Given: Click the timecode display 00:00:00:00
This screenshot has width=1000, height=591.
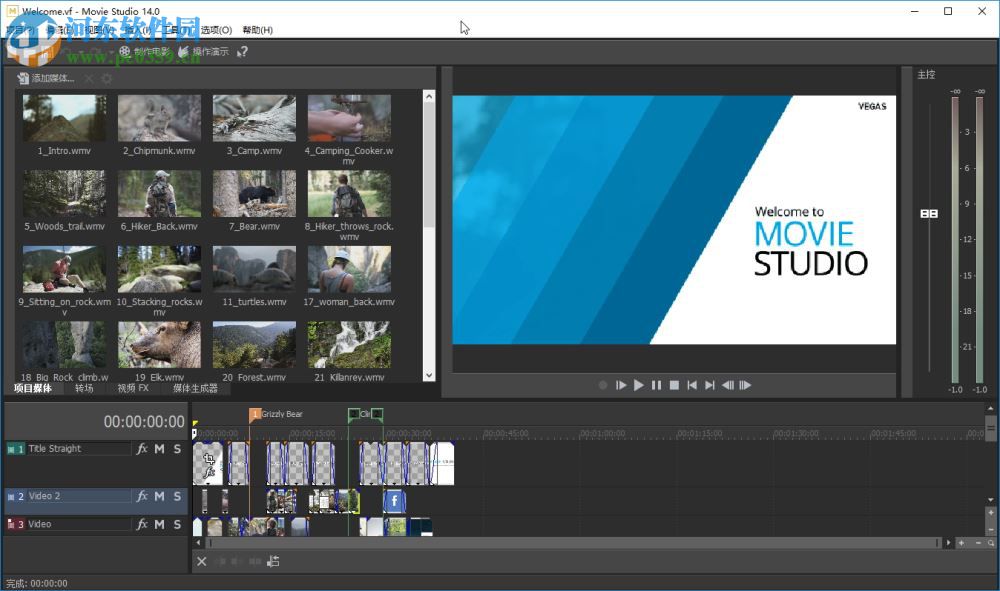Looking at the screenshot, I should coord(144,422).
